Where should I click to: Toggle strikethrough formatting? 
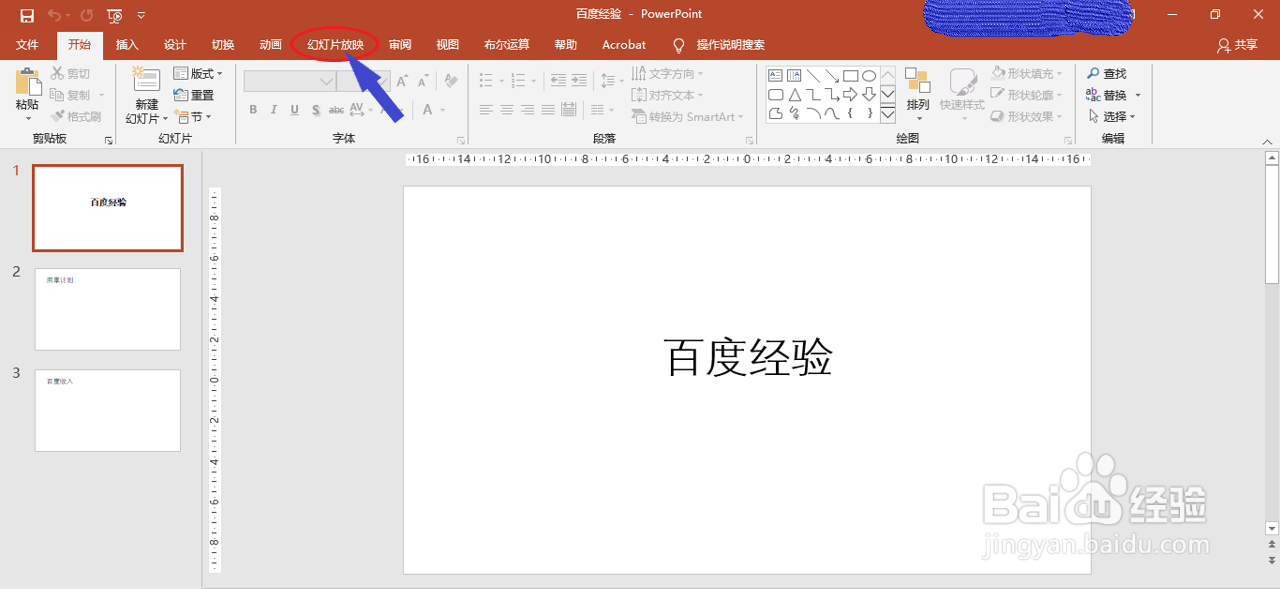point(337,110)
